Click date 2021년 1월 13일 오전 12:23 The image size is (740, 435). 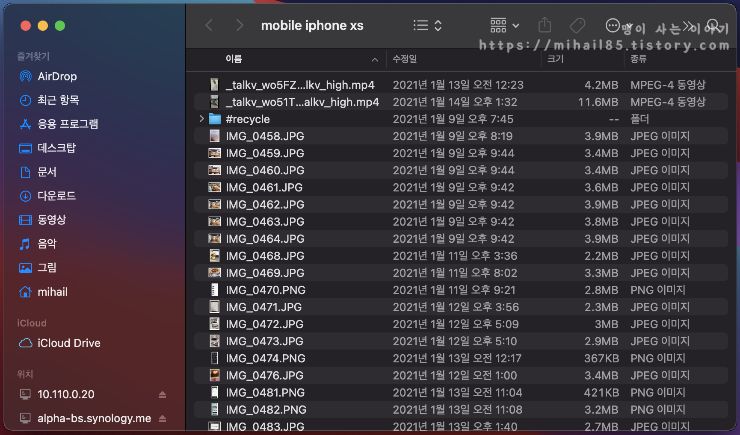click(x=458, y=85)
